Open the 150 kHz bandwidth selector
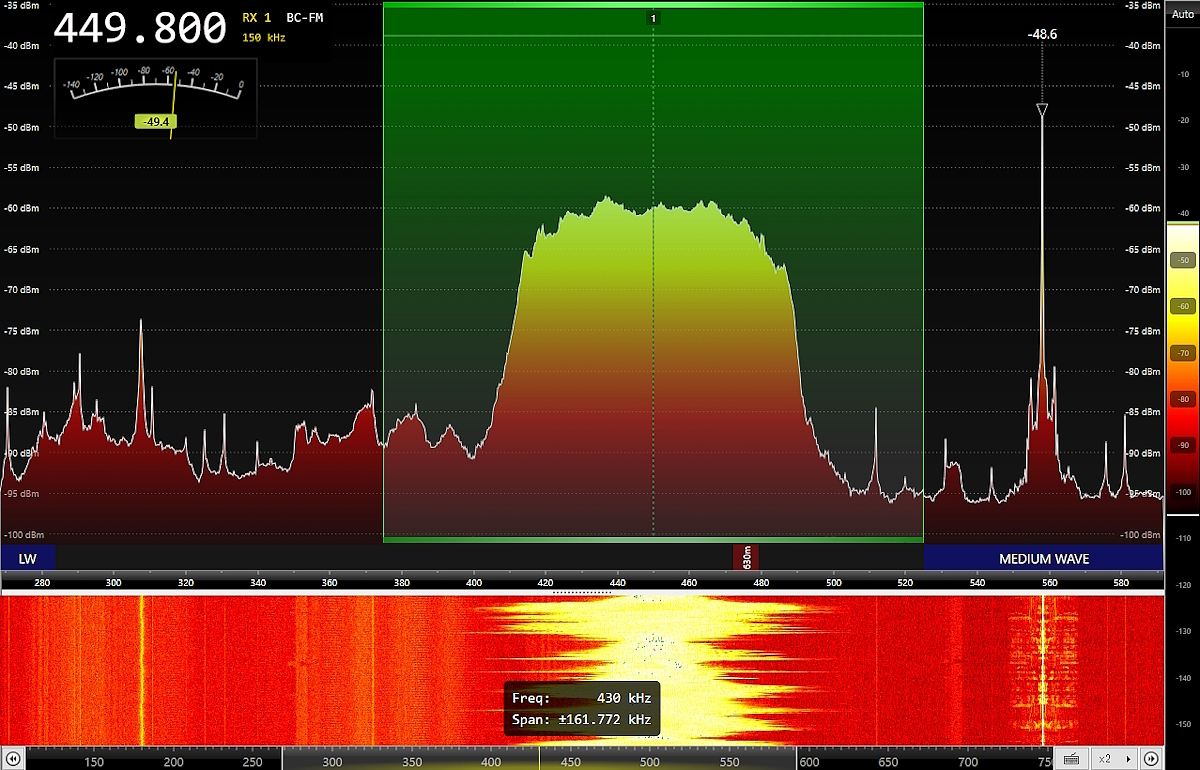 click(x=264, y=38)
